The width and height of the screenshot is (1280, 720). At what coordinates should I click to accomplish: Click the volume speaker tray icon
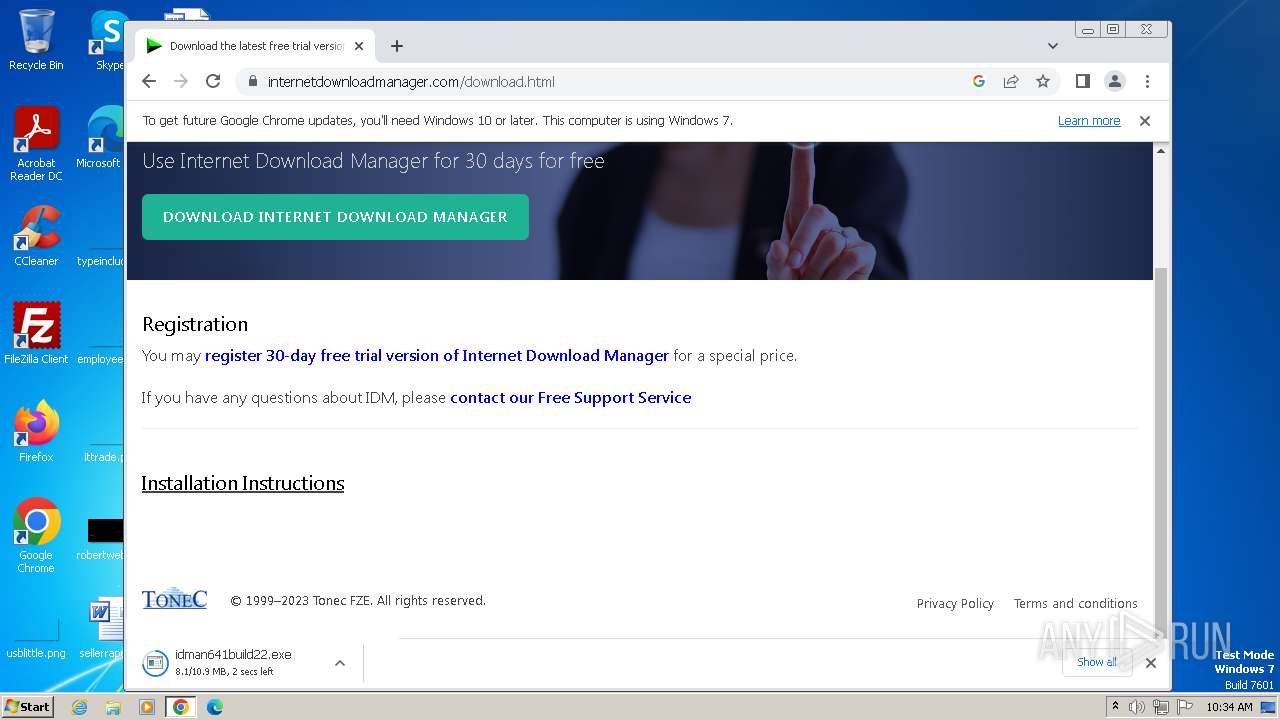(1137, 707)
